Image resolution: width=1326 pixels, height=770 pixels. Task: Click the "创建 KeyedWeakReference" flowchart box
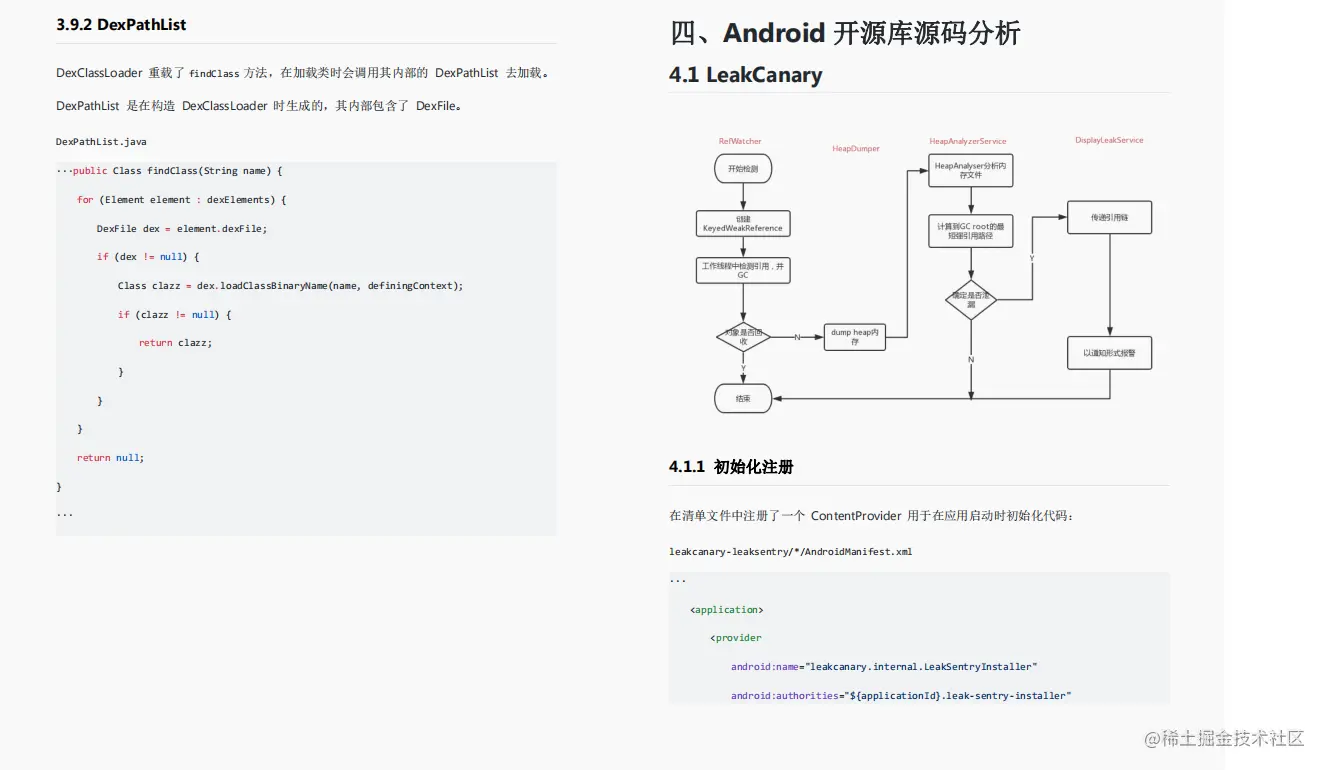743,224
